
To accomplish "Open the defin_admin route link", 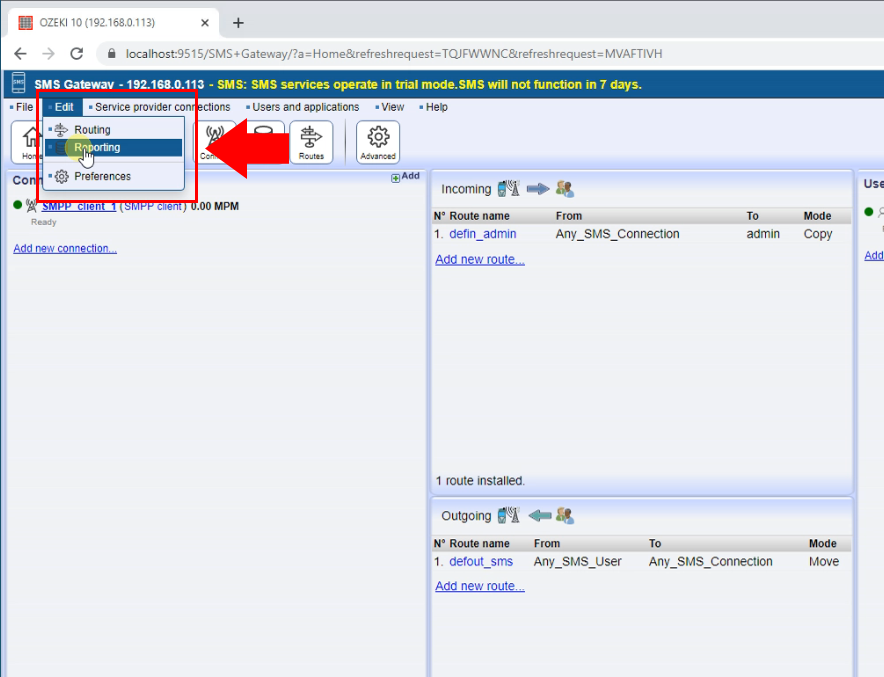I will point(483,234).
